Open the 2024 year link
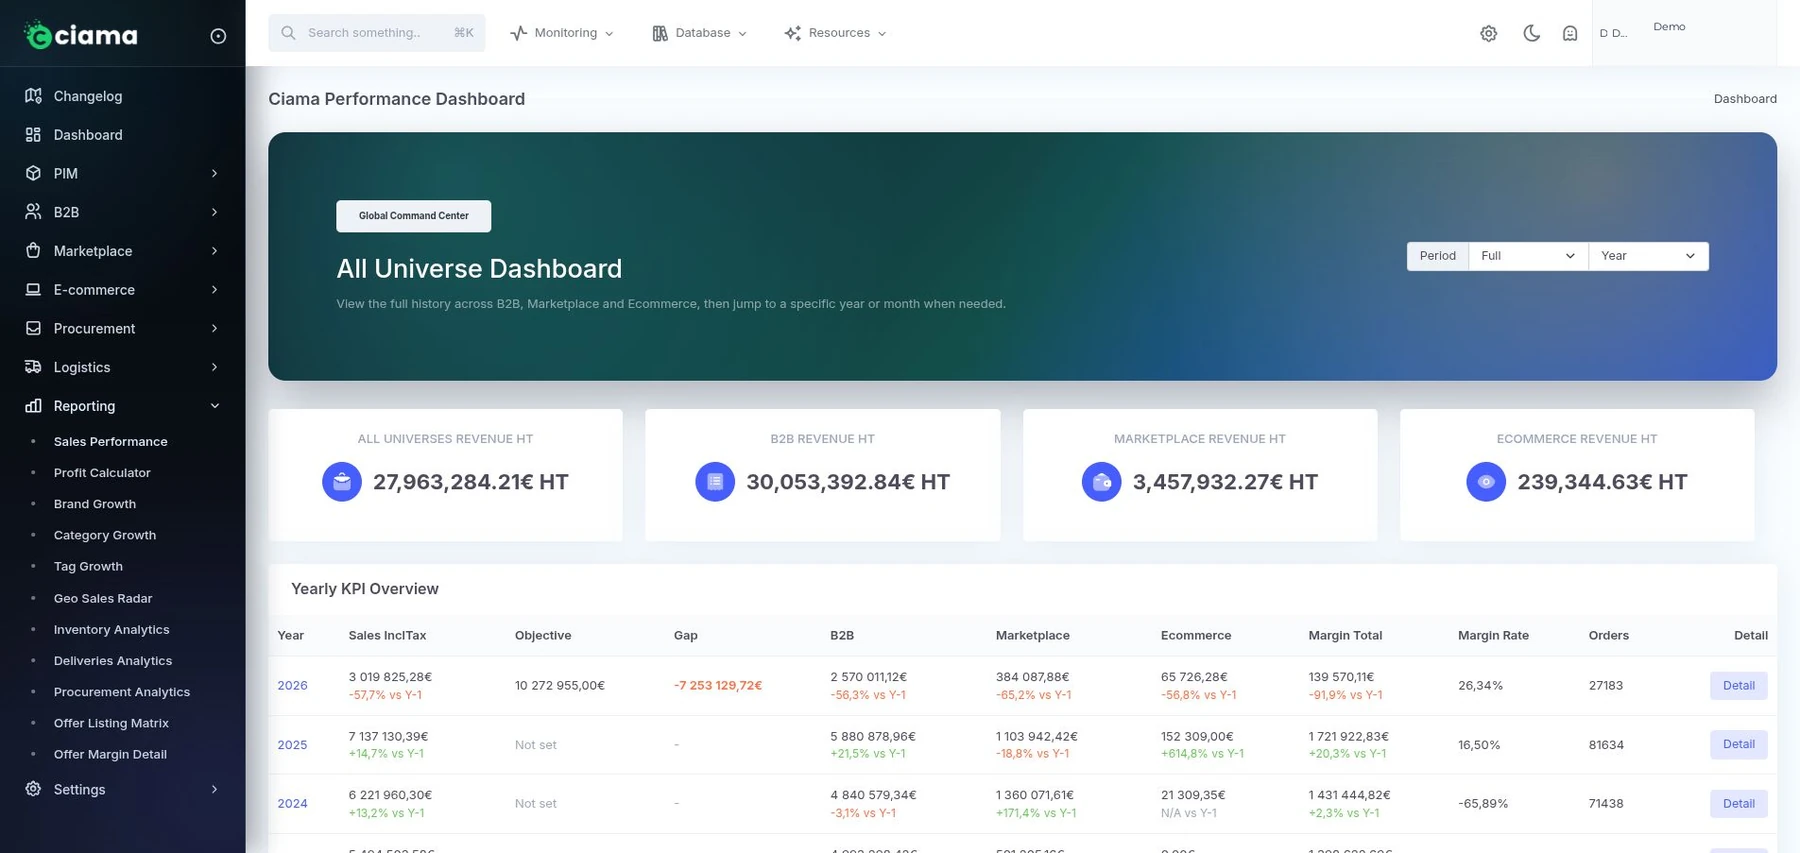The width and height of the screenshot is (1800, 853). click(292, 804)
